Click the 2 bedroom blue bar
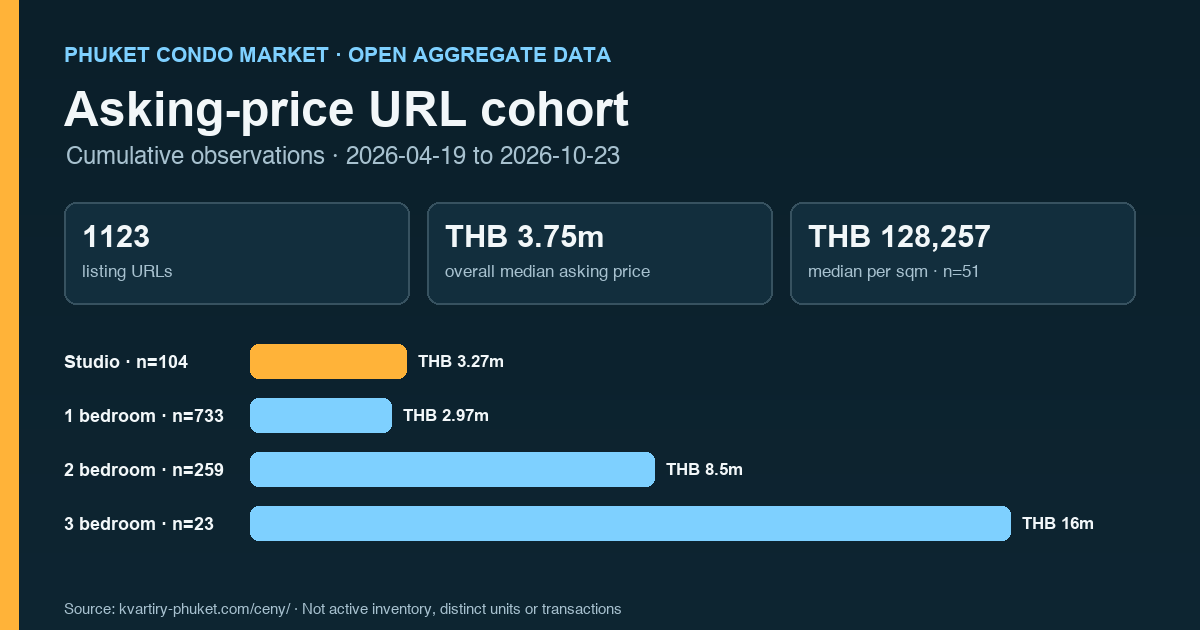 [452, 470]
